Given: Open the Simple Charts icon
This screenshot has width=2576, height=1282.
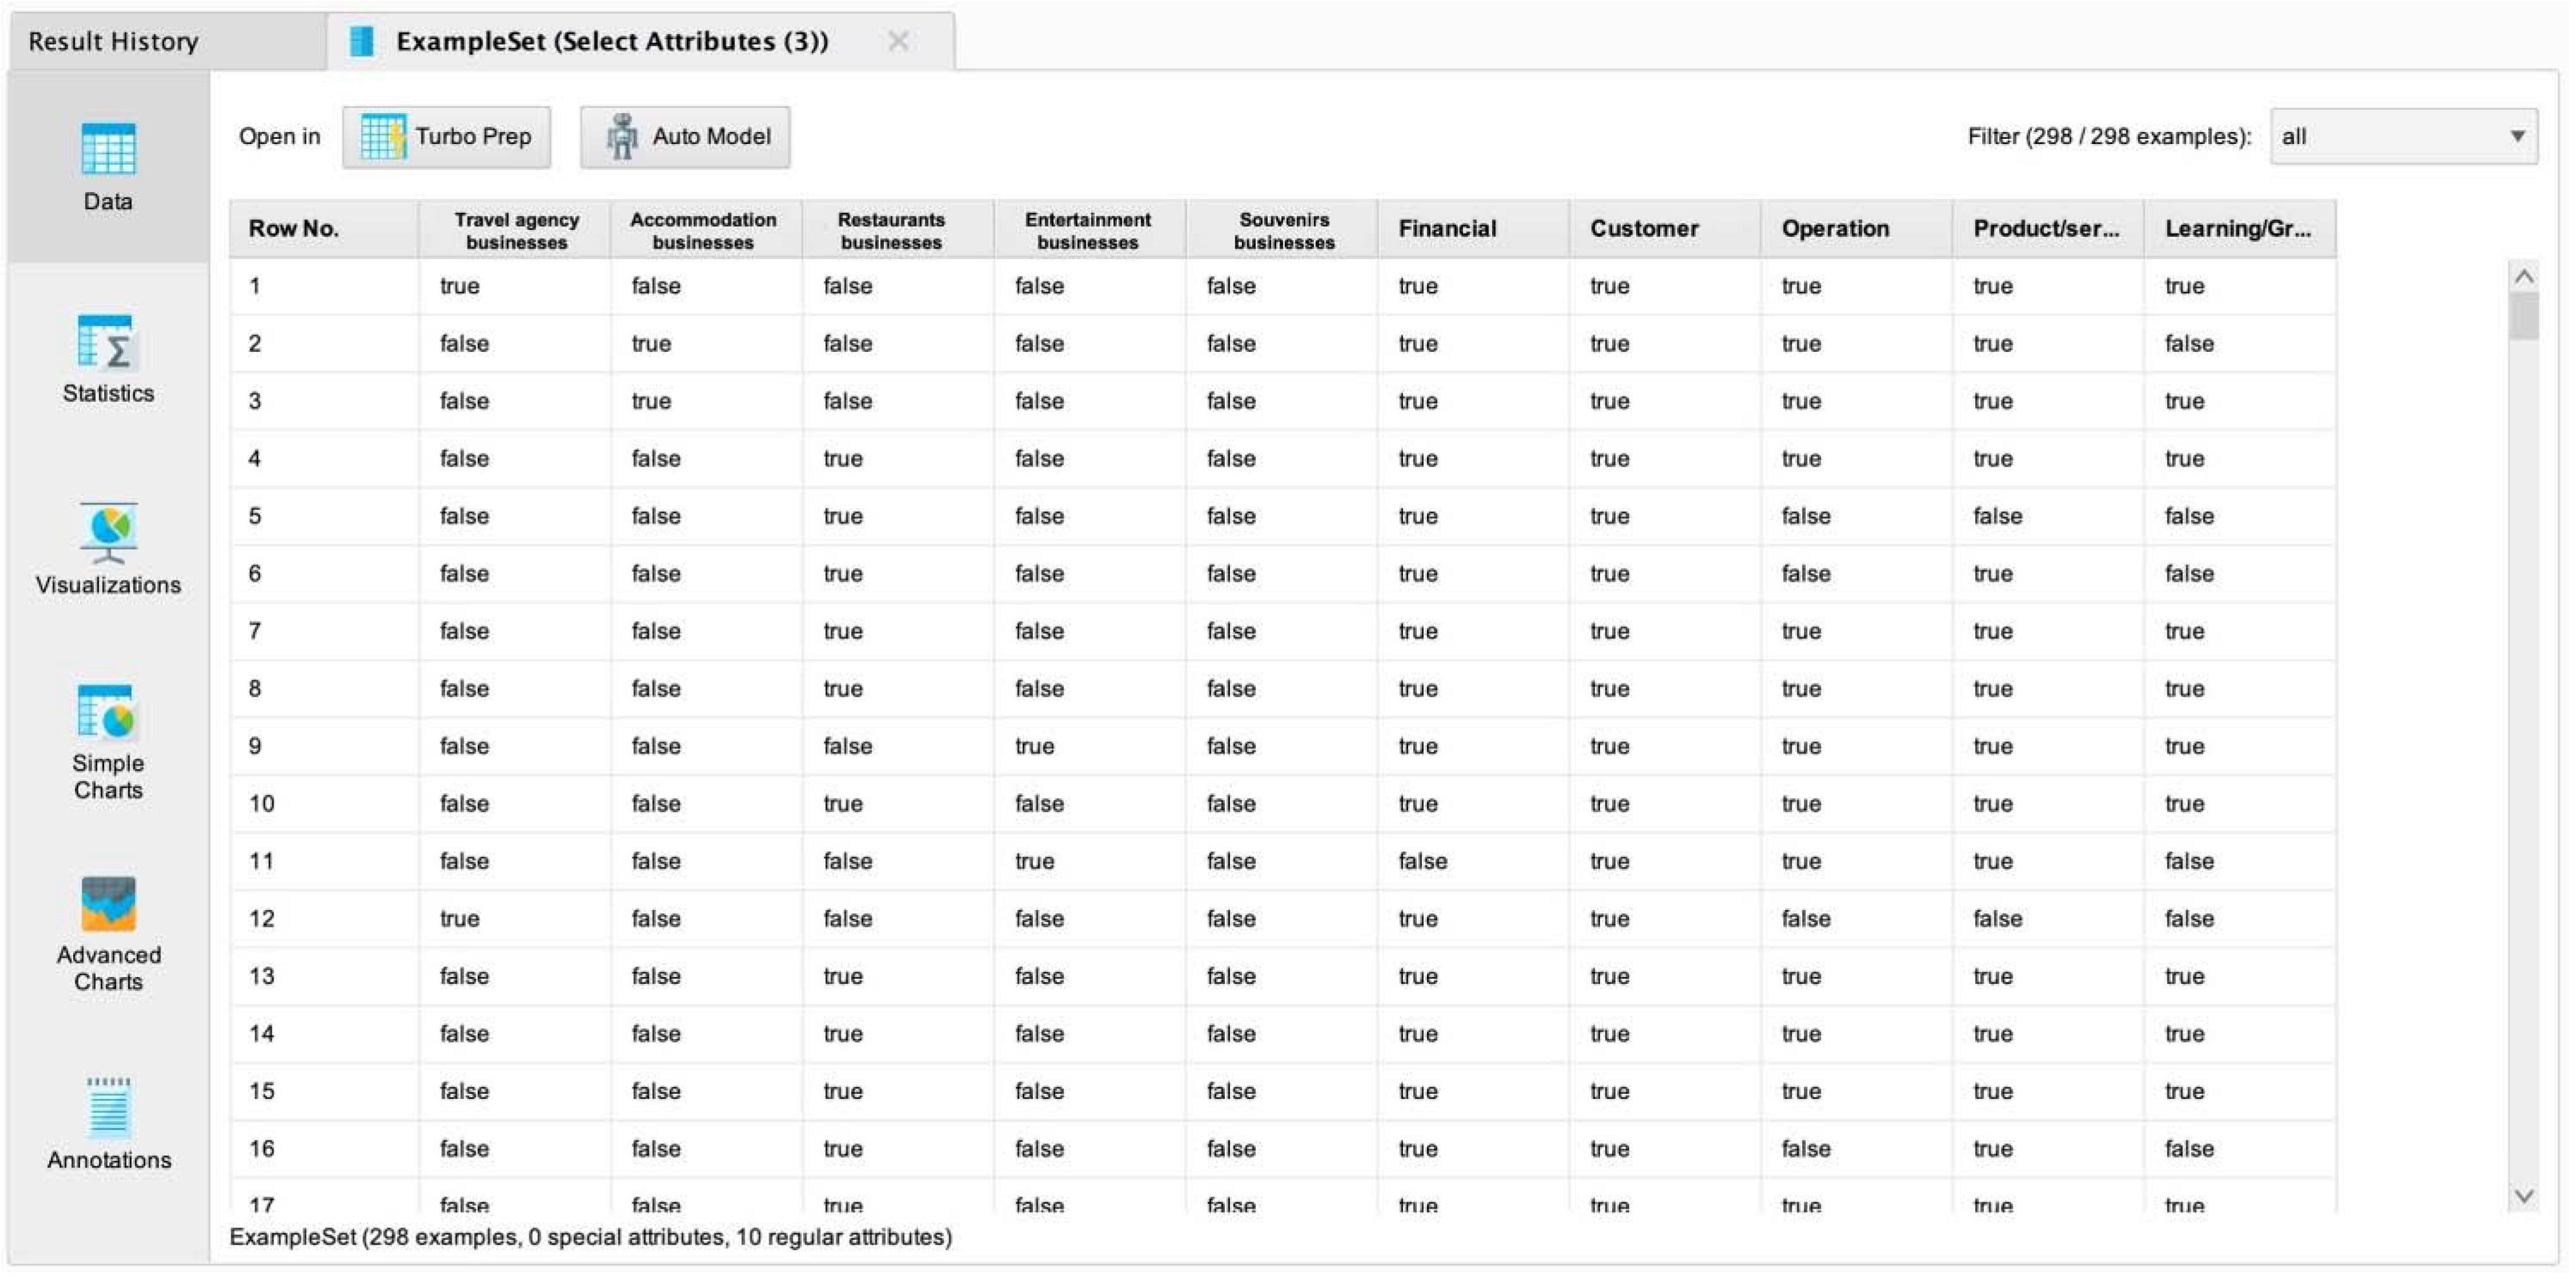Looking at the screenshot, I should 108,712.
